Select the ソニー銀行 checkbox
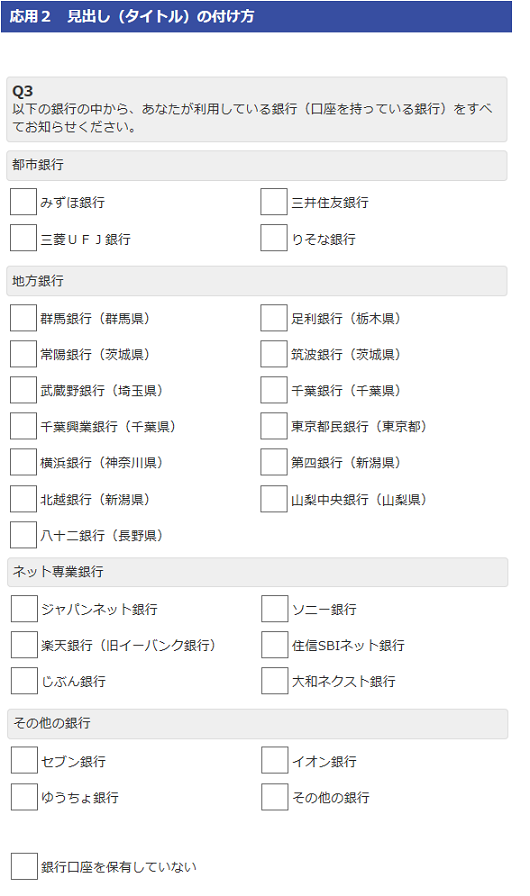 [x=275, y=609]
